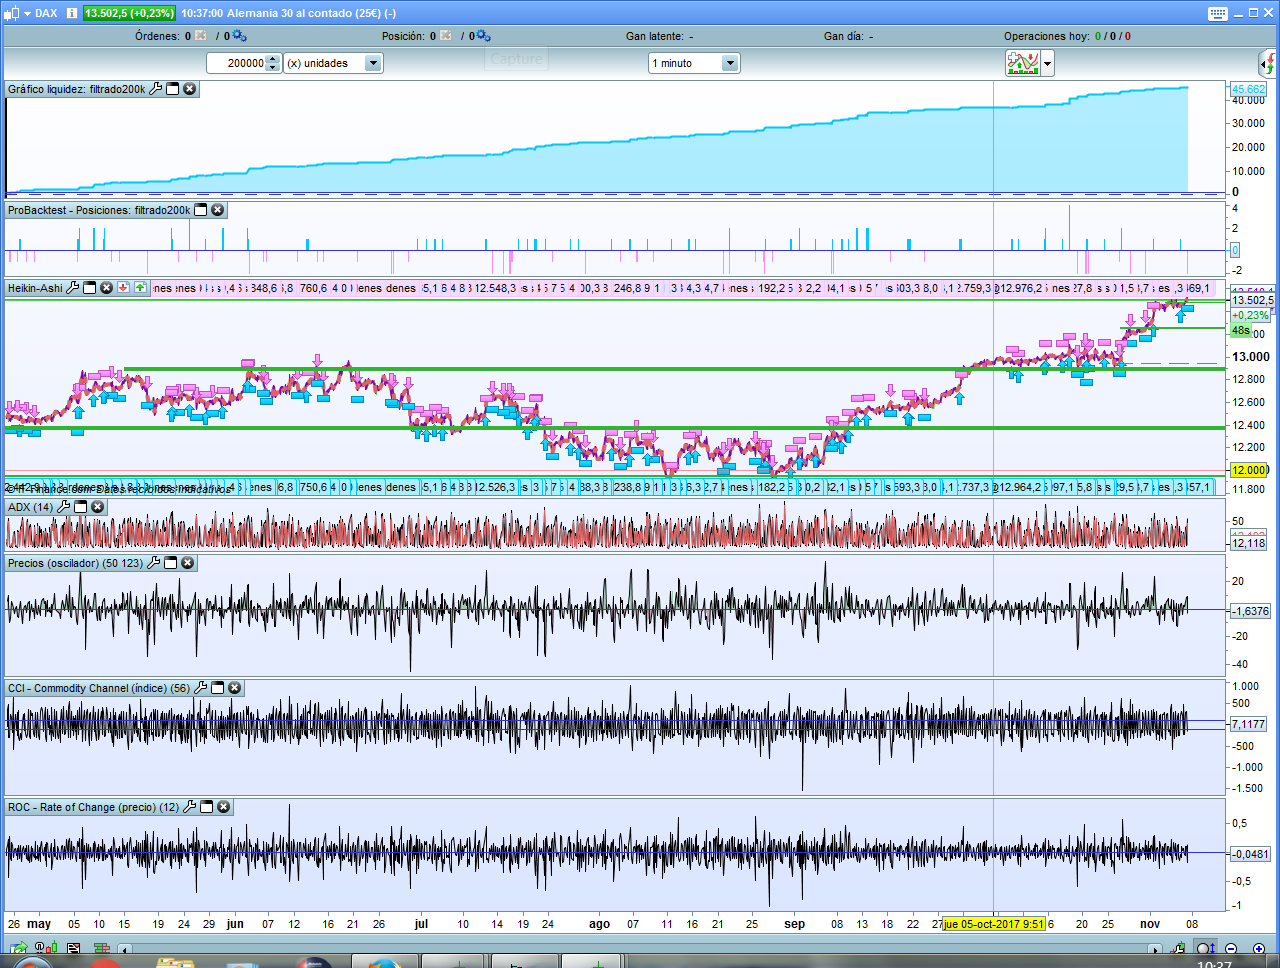Click the gear icon next to Posición
Image resolution: width=1280 pixels, height=968 pixels.
click(483, 36)
